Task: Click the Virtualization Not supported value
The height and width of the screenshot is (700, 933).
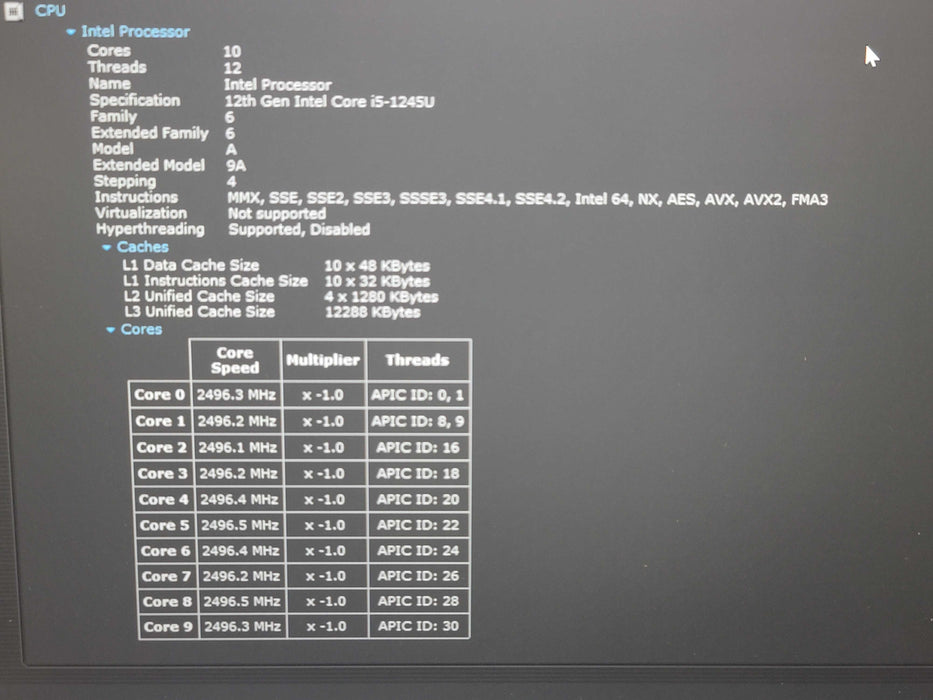Action: (277, 213)
